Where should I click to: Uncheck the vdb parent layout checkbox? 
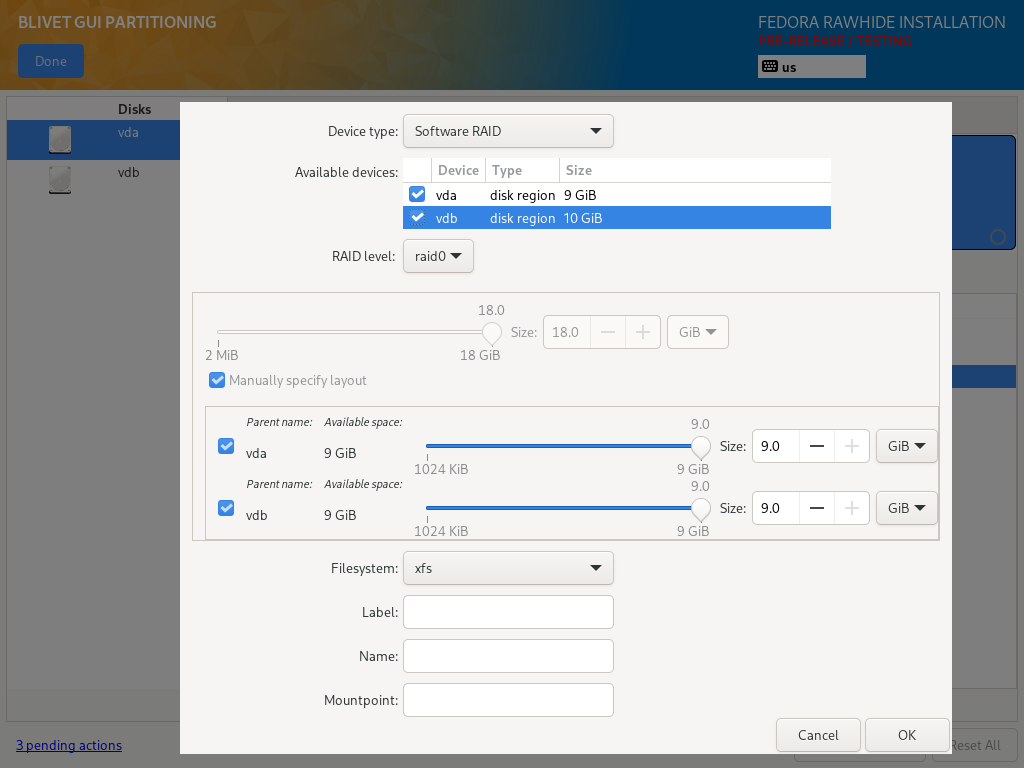pos(226,508)
